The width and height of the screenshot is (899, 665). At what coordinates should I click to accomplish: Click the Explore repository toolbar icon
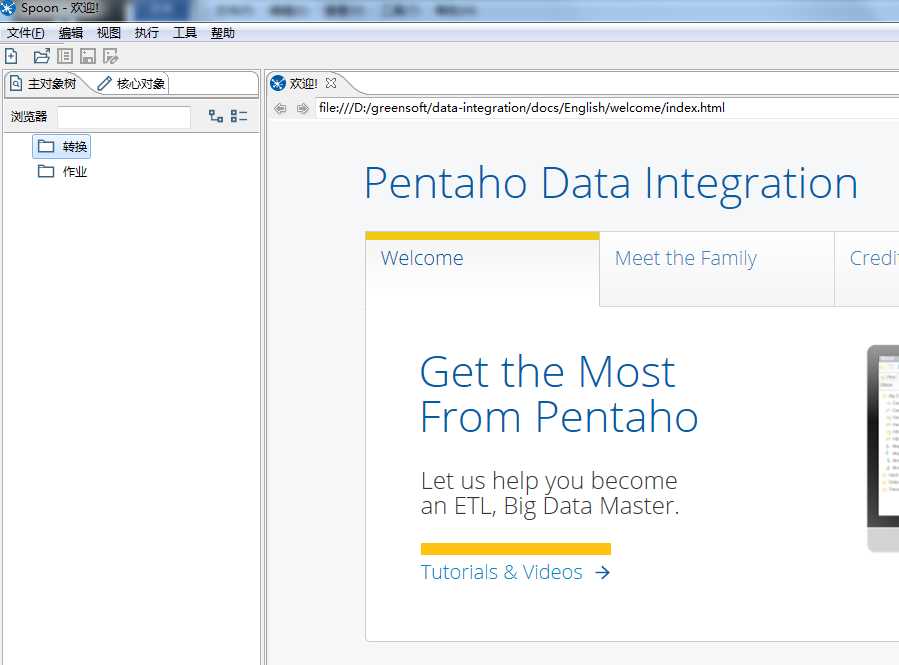click(x=65, y=56)
